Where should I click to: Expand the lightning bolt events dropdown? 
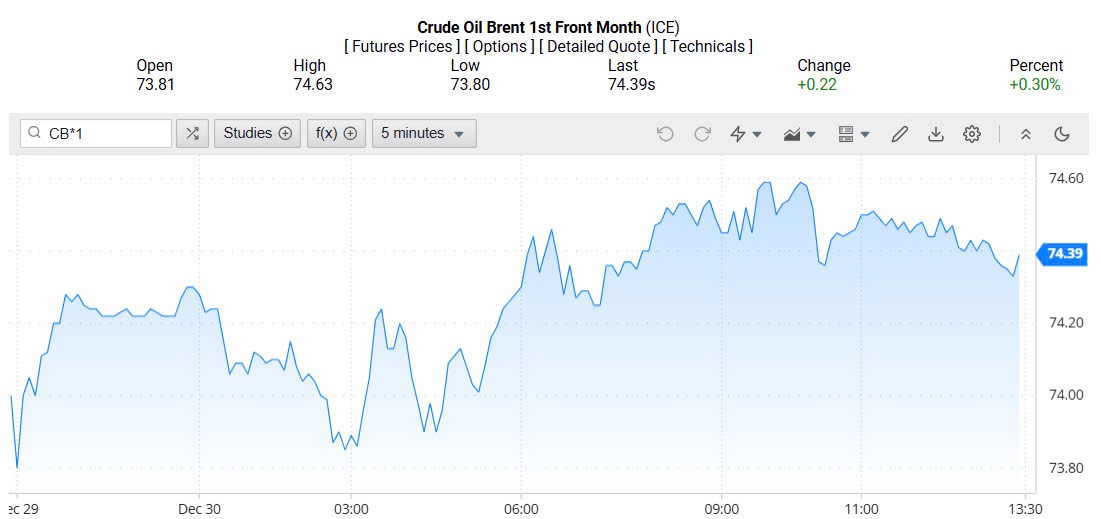[x=746, y=134]
